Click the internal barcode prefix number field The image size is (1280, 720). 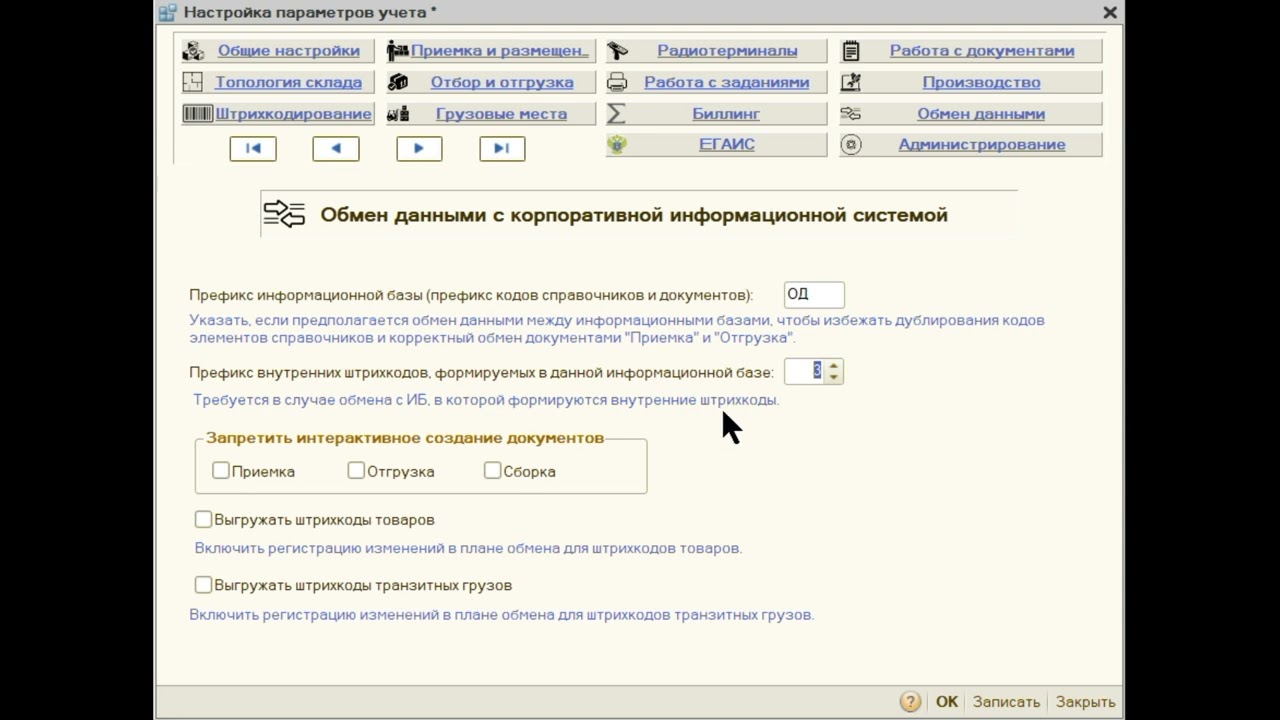coord(805,371)
